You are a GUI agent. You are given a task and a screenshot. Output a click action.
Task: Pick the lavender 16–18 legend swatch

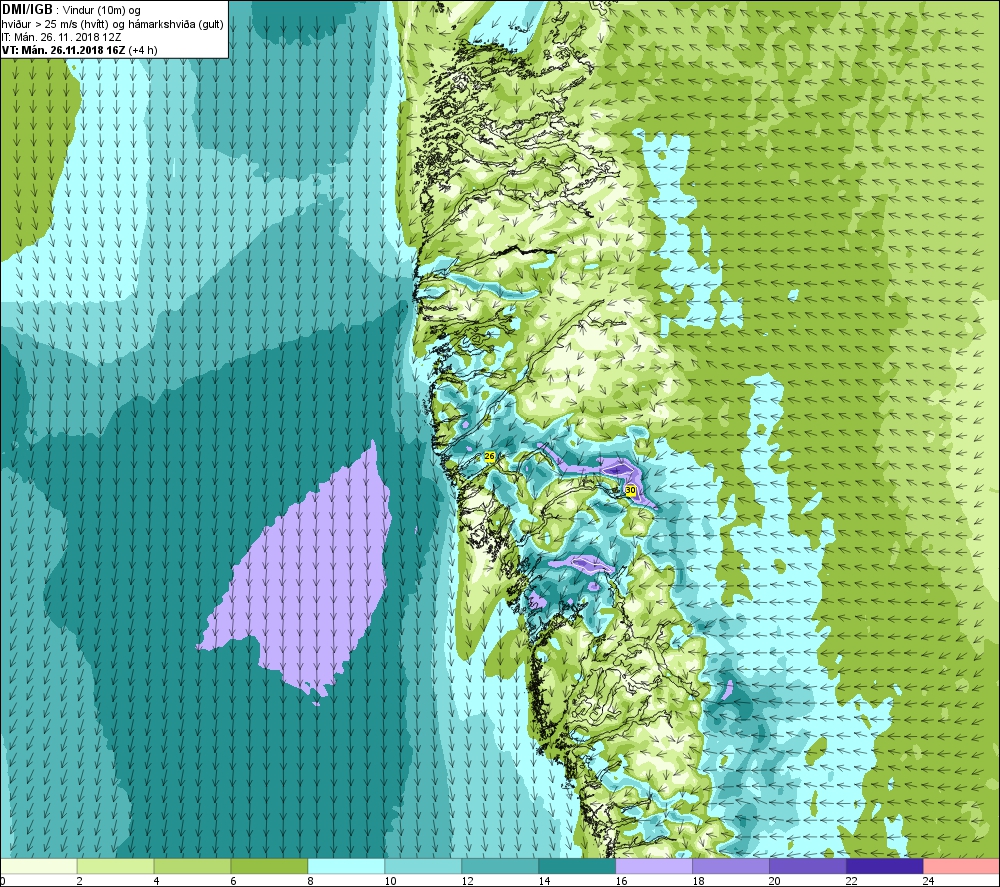tap(654, 866)
